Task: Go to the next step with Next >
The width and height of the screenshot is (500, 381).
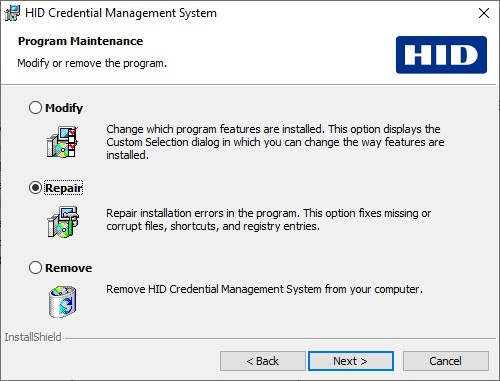Action: pyautogui.click(x=351, y=361)
